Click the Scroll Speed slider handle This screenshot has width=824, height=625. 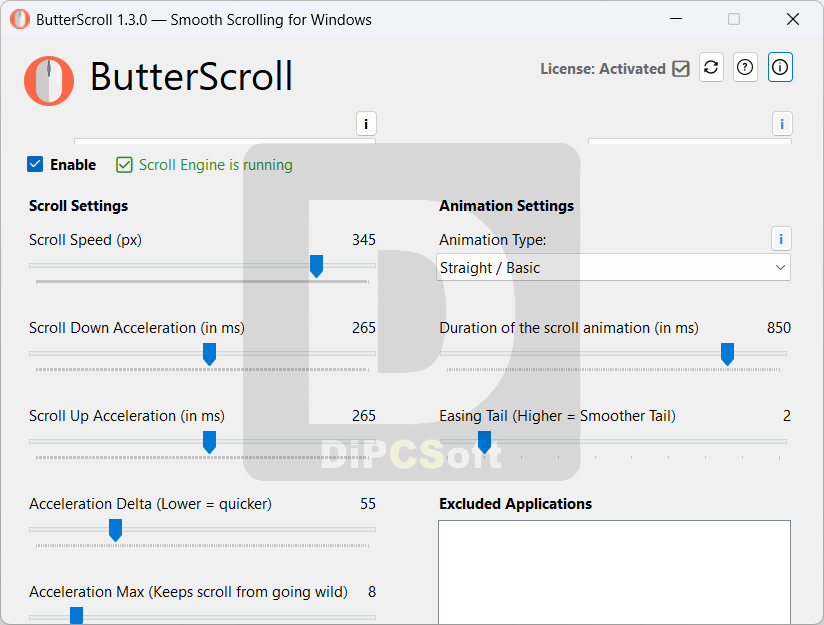coord(316,267)
